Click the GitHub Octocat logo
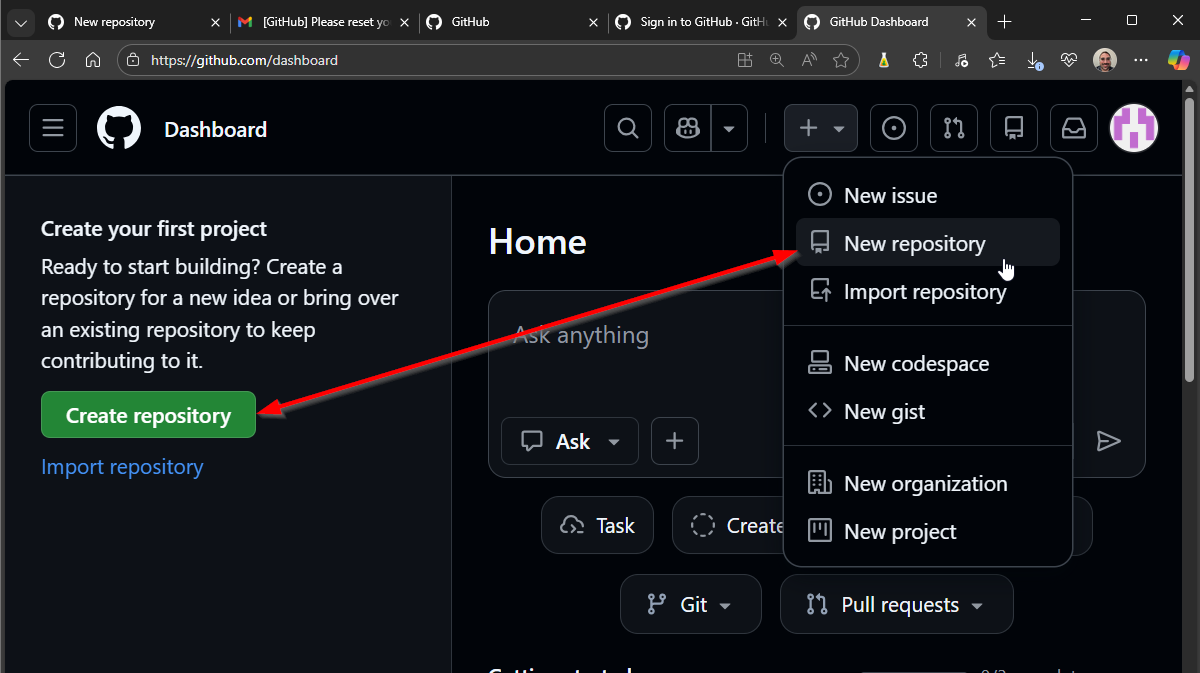This screenshot has height=673, width=1200. [119, 129]
